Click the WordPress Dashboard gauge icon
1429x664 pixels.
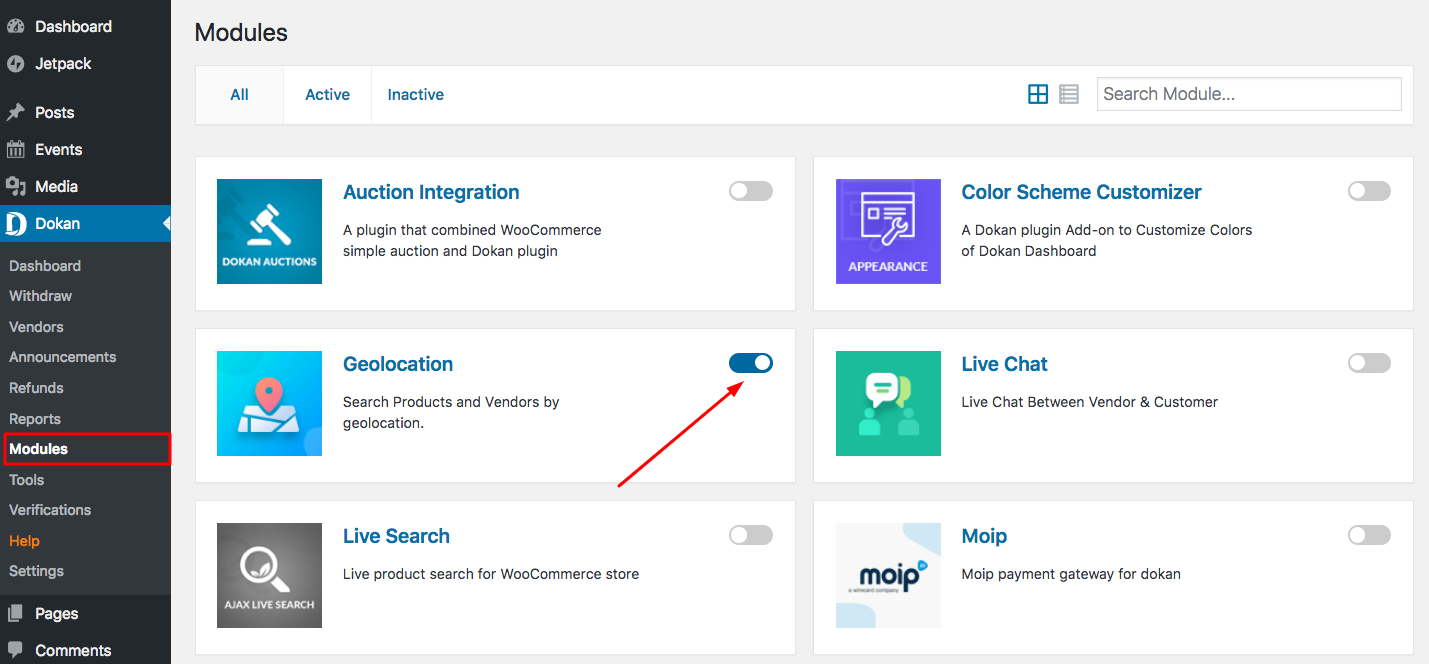point(15,27)
